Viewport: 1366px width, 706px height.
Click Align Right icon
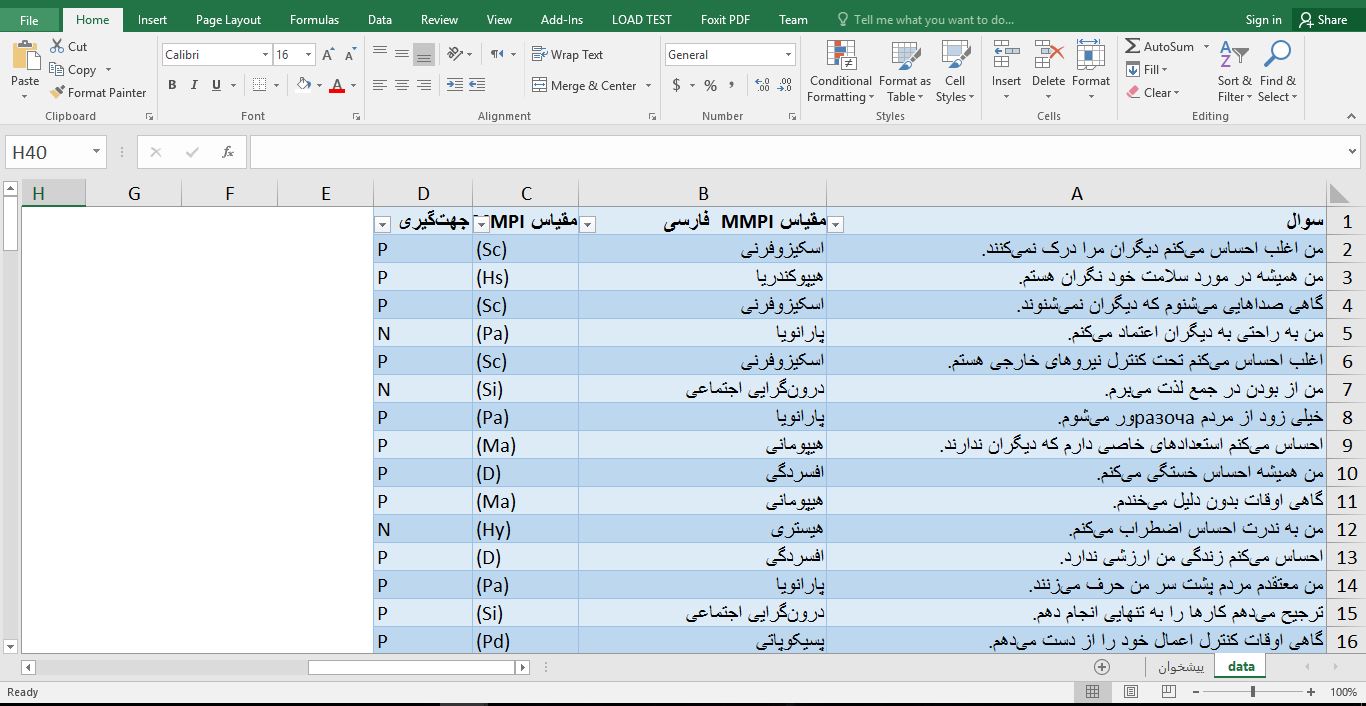[x=423, y=85]
